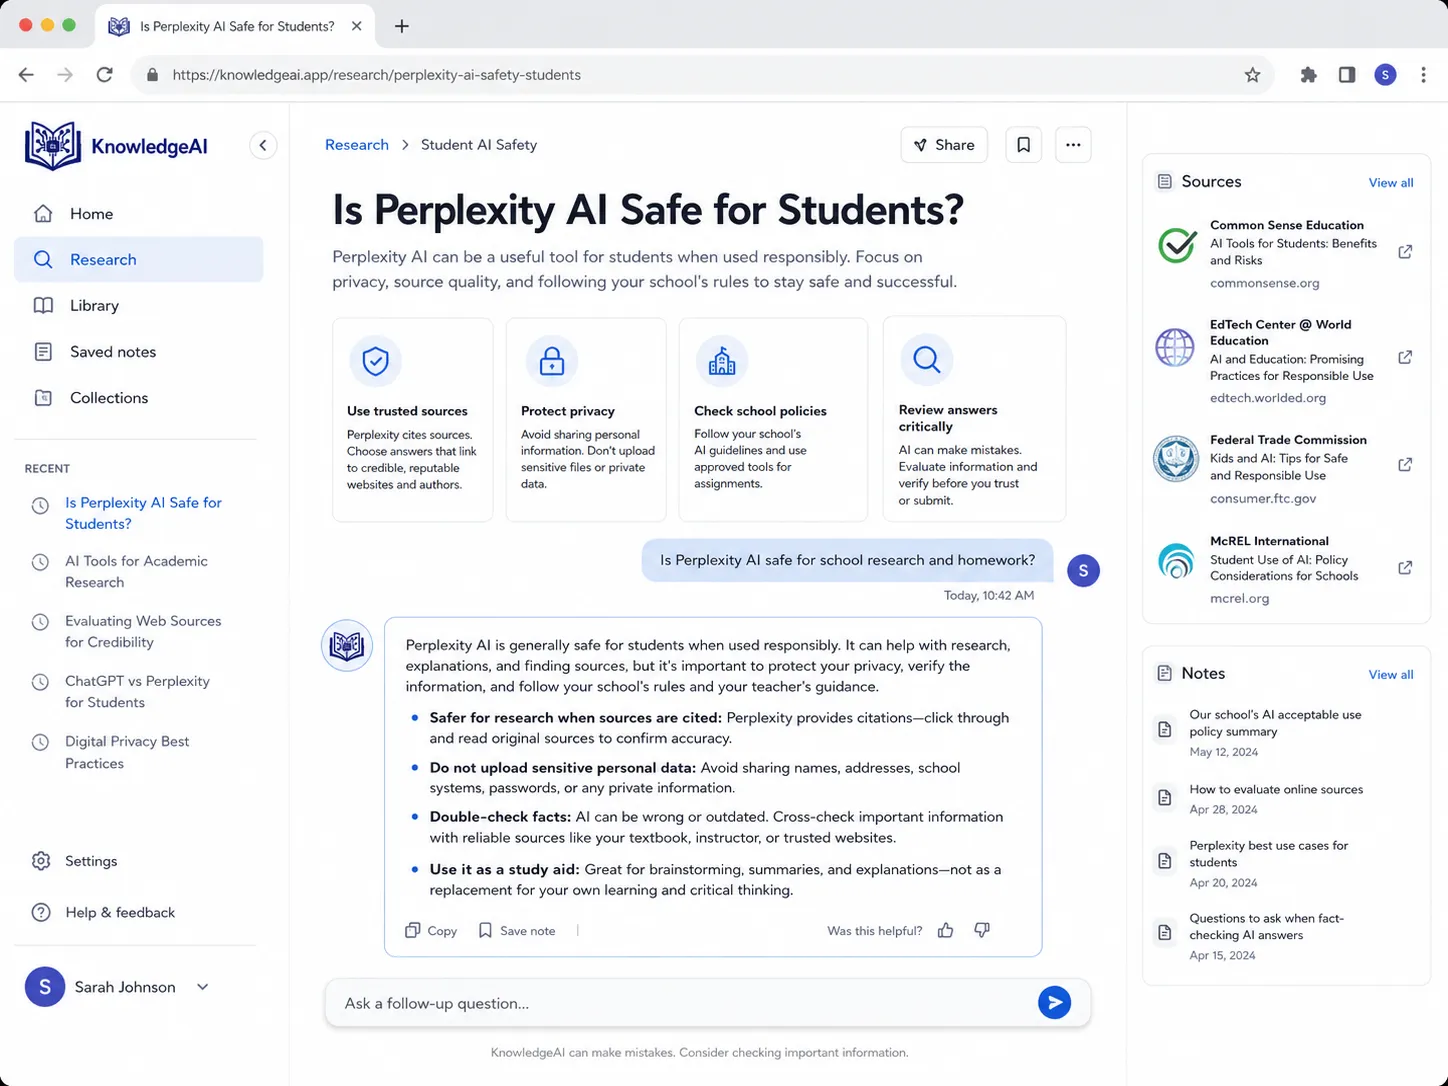1448x1086 pixels.
Task: Click the browser back button
Action: pyautogui.click(x=26, y=75)
